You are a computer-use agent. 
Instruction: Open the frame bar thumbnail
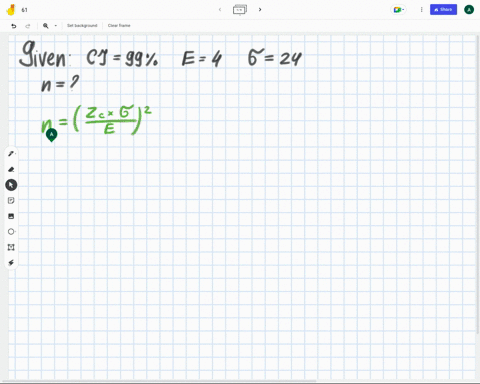pyautogui.click(x=240, y=10)
